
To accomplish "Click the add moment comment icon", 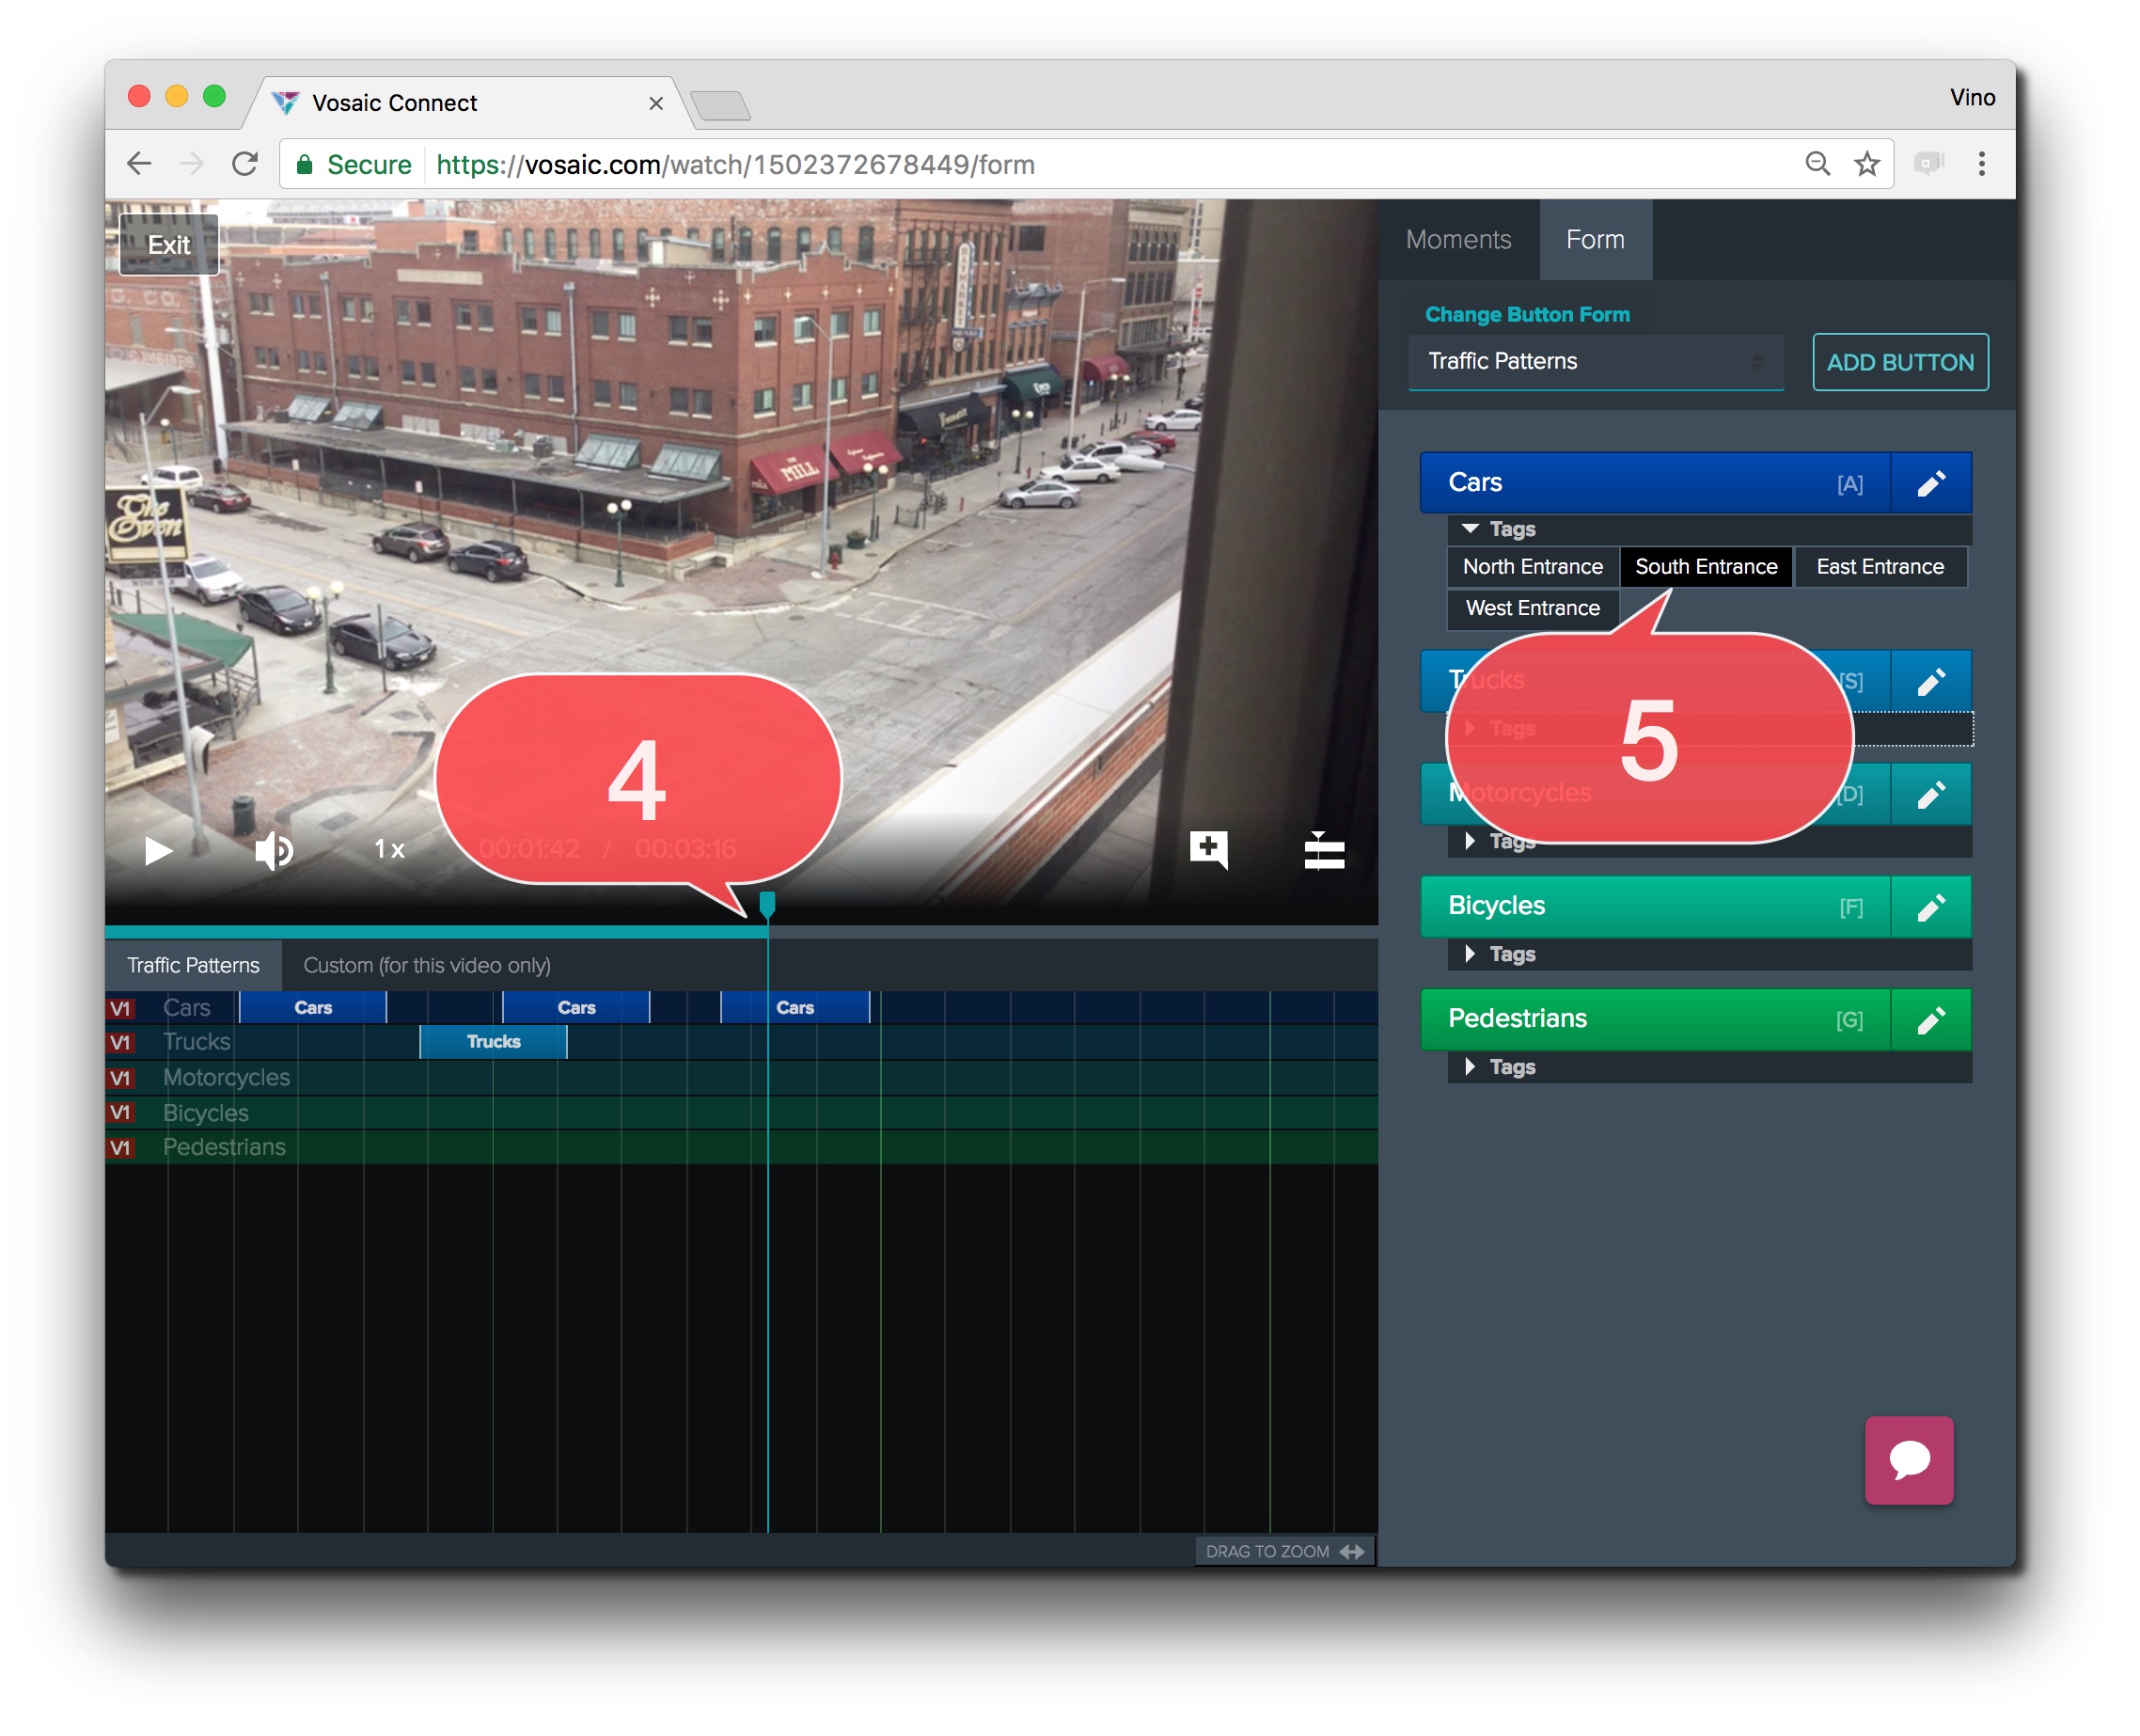I will click(x=1209, y=850).
